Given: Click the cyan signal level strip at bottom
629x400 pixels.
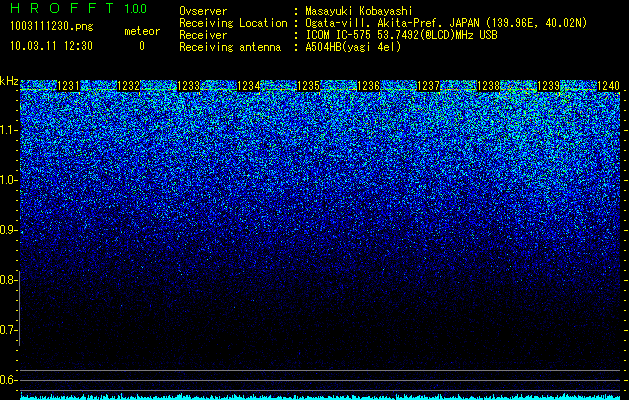Looking at the screenshot, I should pyautogui.click(x=320, y=397).
